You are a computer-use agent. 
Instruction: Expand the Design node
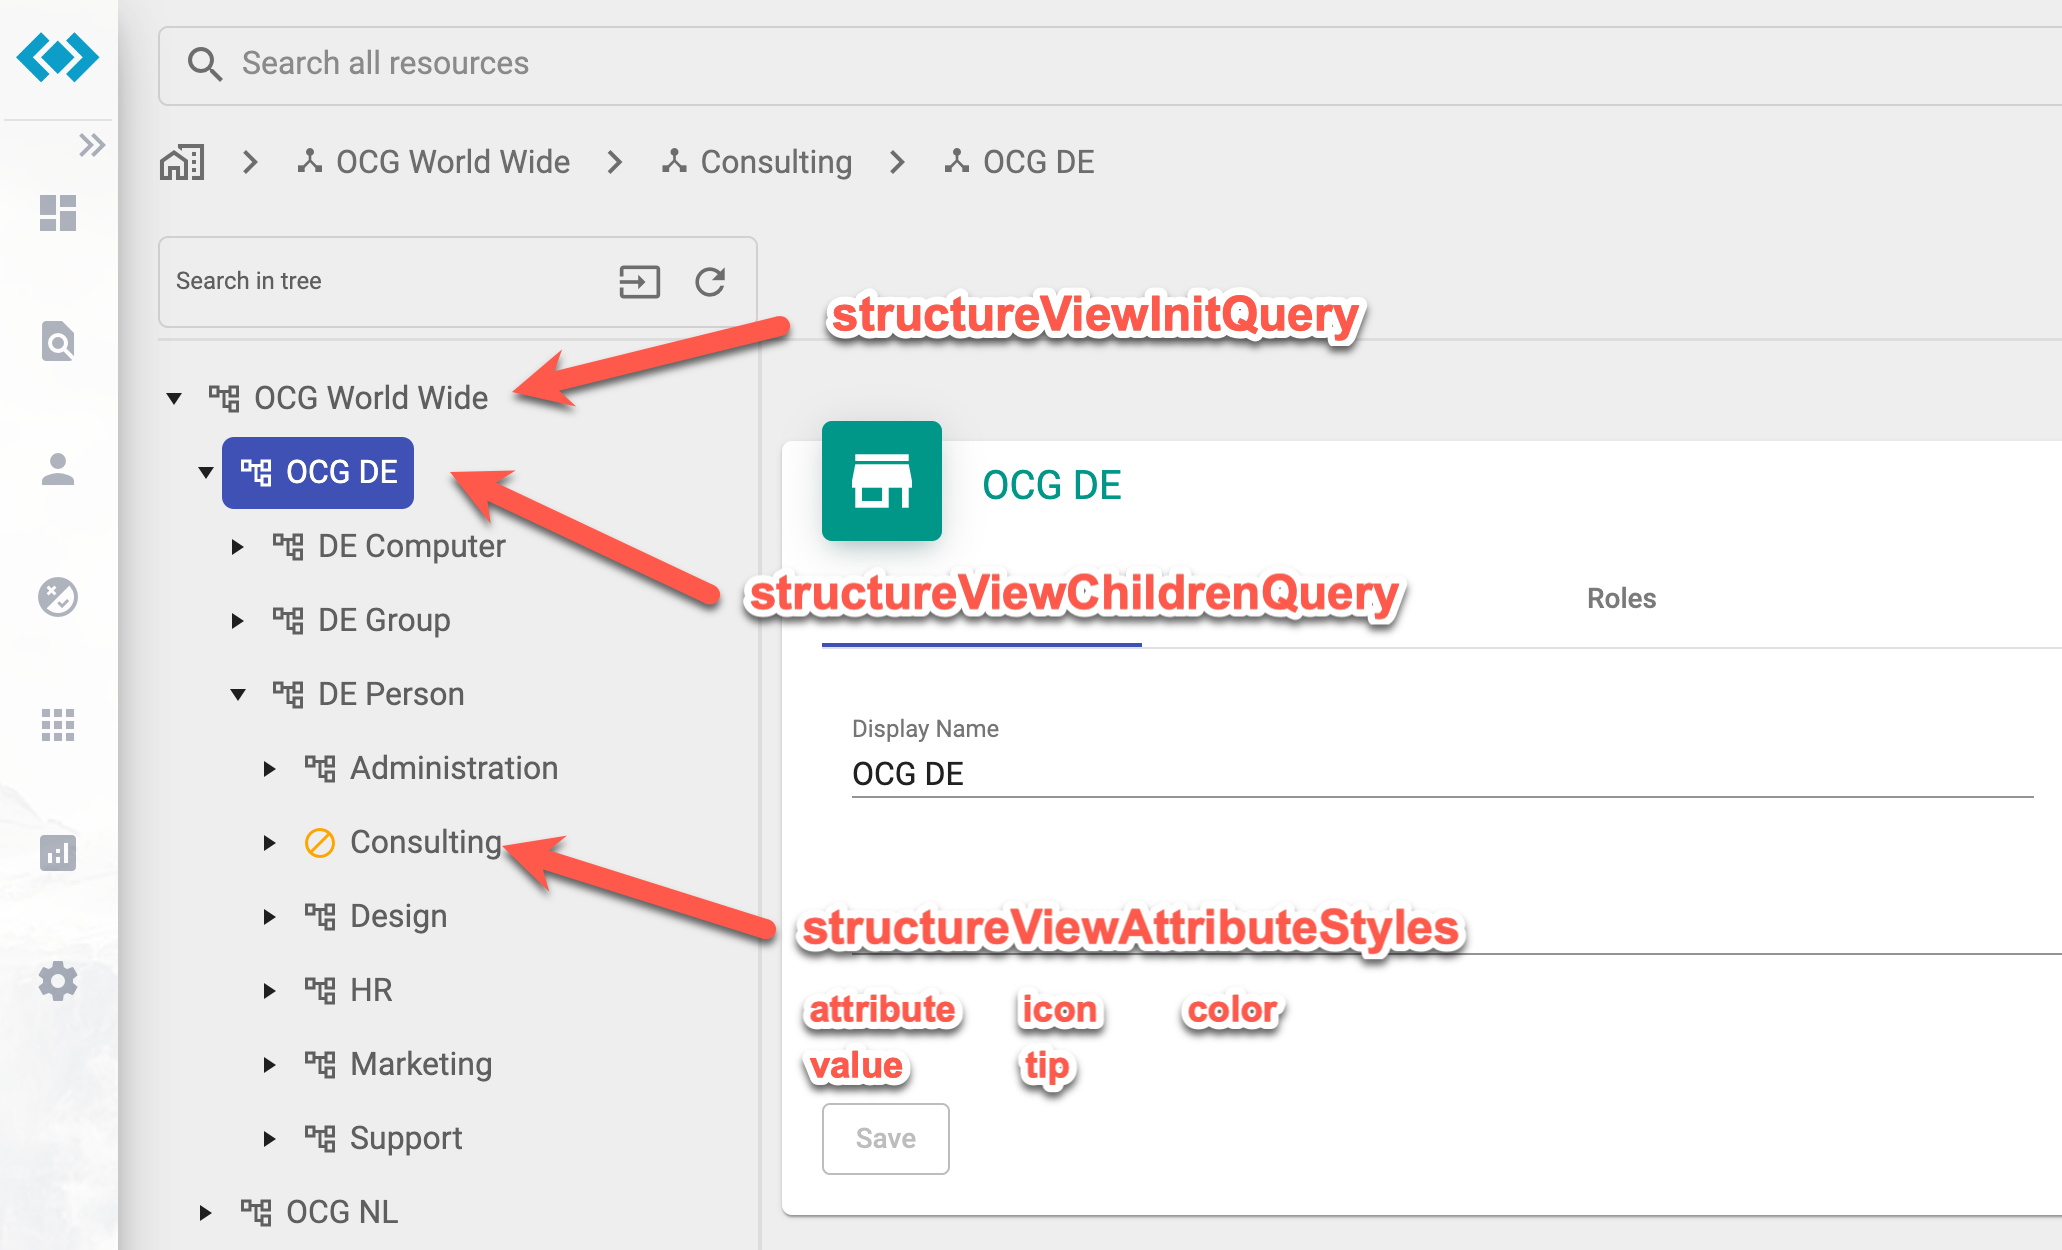[270, 917]
